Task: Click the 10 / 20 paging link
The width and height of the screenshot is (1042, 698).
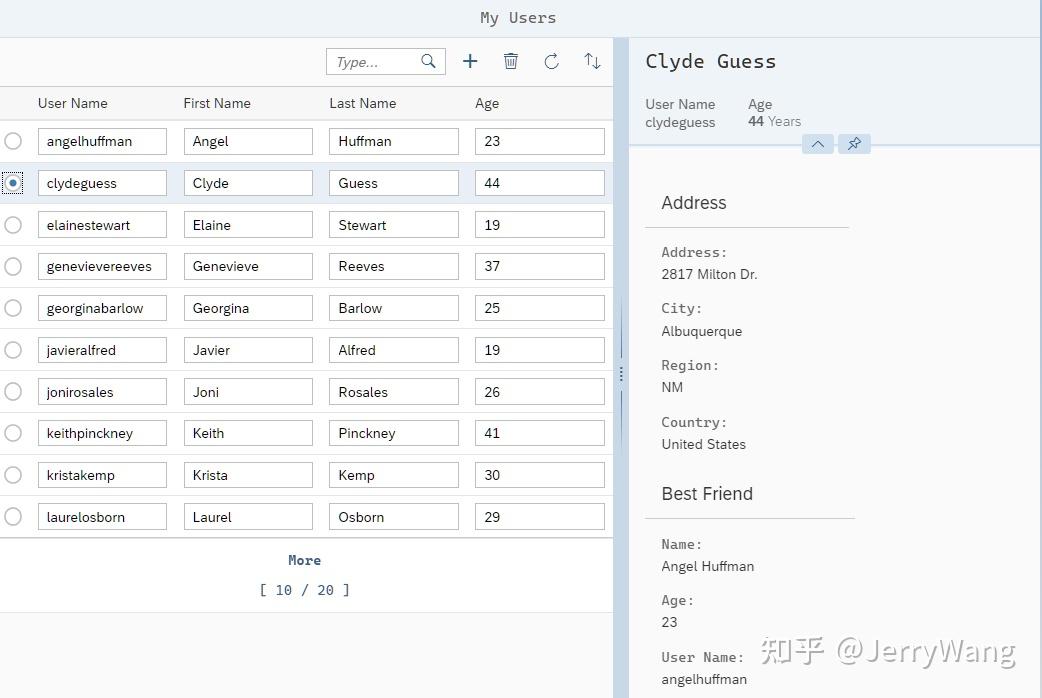Action: tap(304, 590)
